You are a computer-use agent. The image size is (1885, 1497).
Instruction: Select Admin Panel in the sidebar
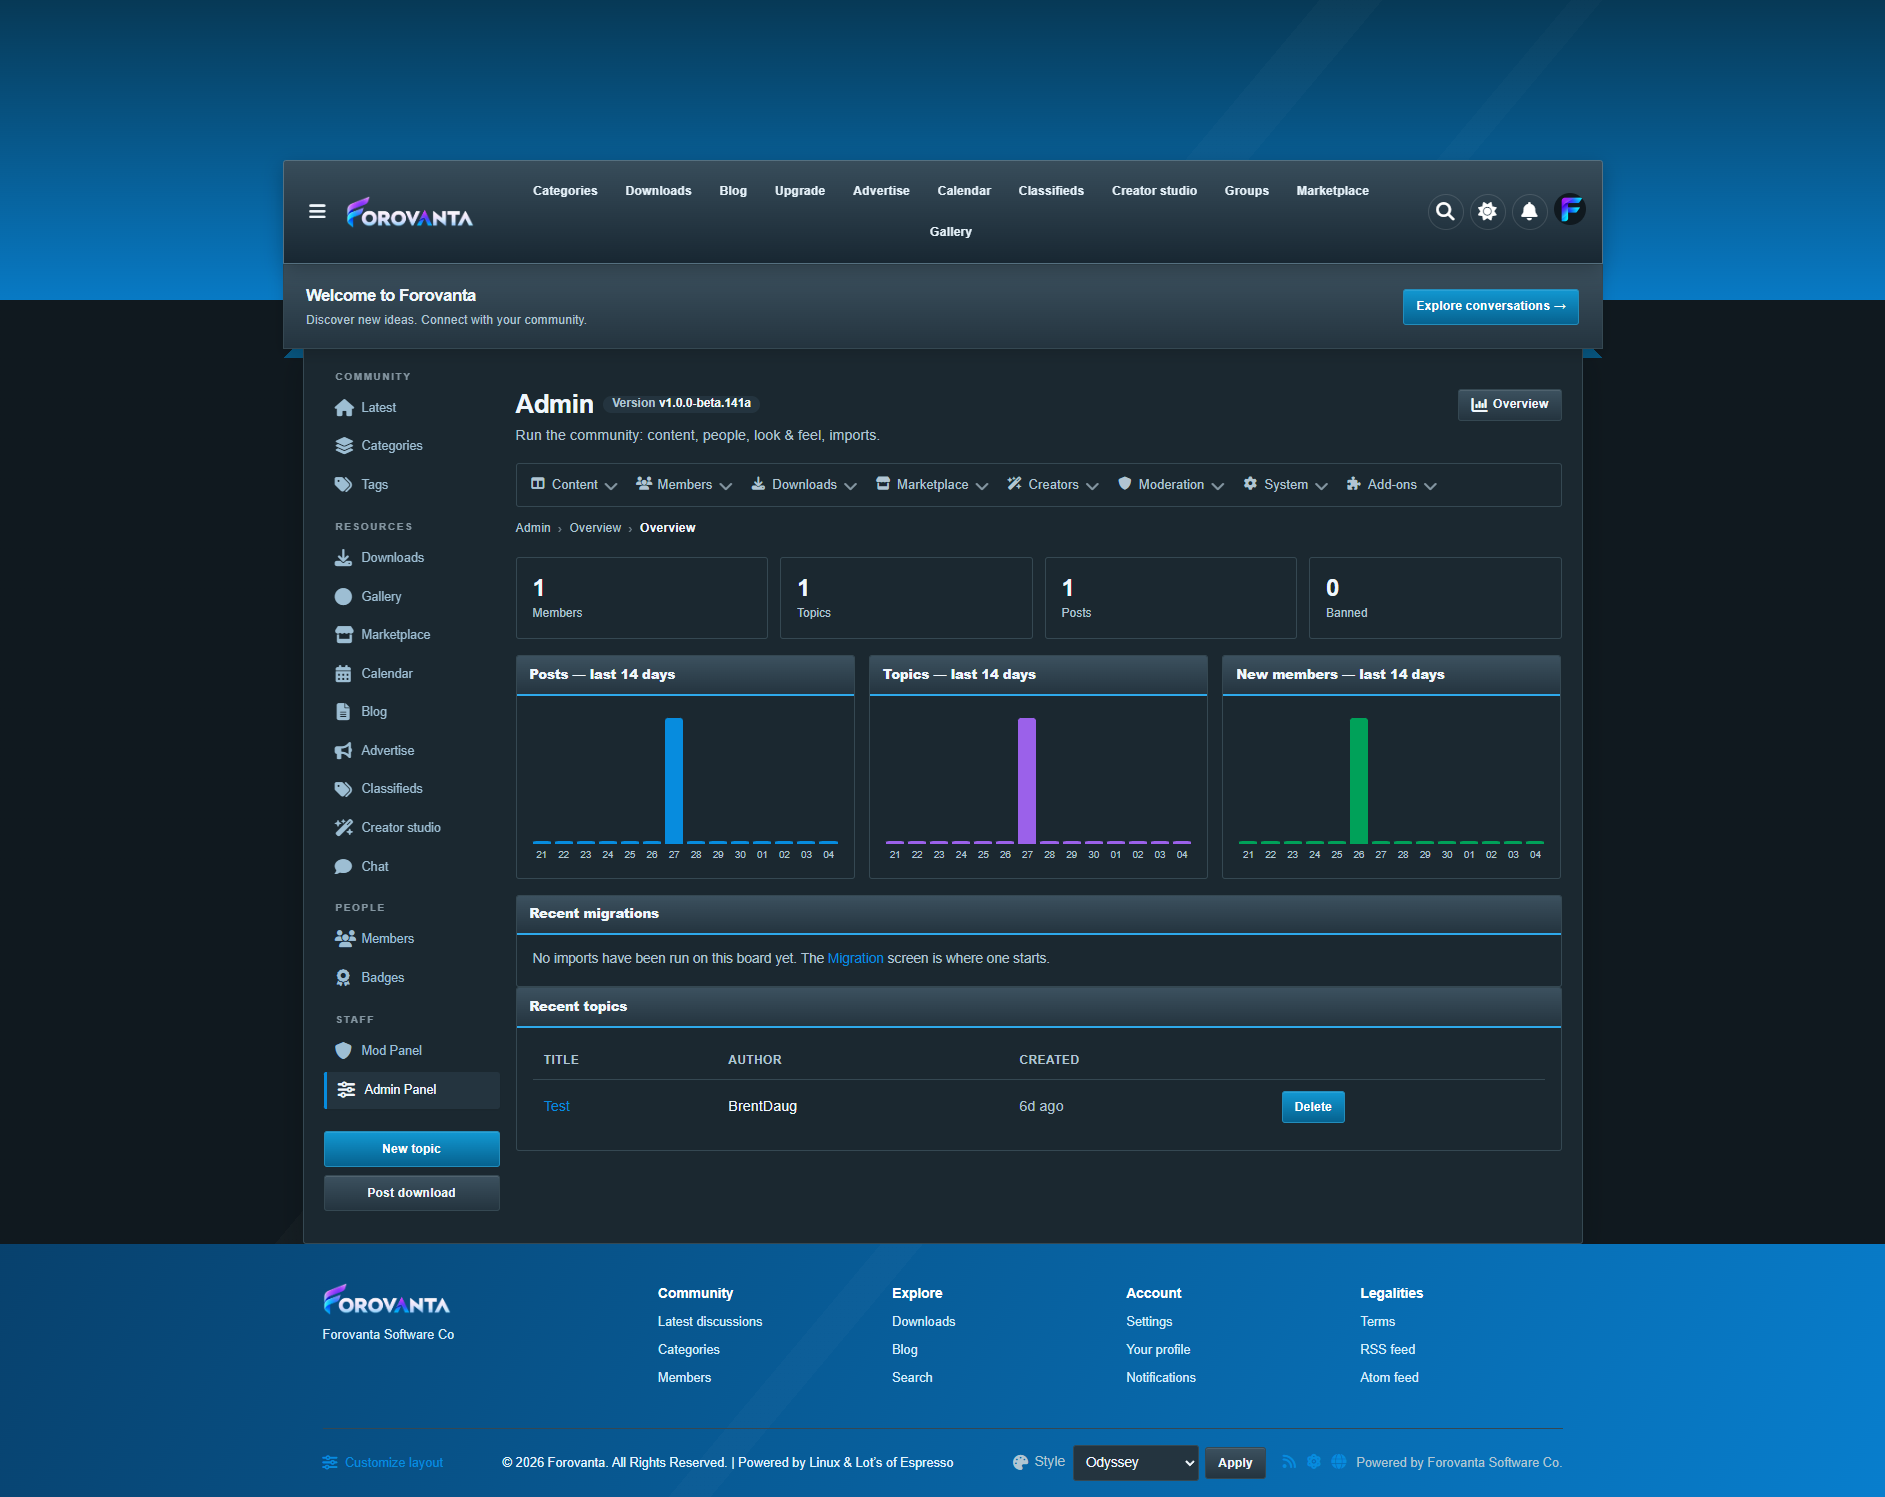pyautogui.click(x=412, y=1090)
